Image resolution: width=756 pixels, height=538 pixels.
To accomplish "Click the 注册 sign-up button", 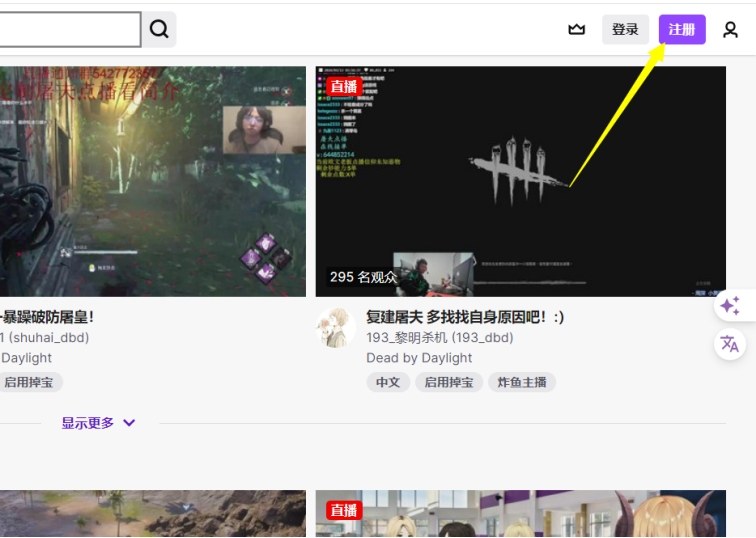I will (682, 29).
